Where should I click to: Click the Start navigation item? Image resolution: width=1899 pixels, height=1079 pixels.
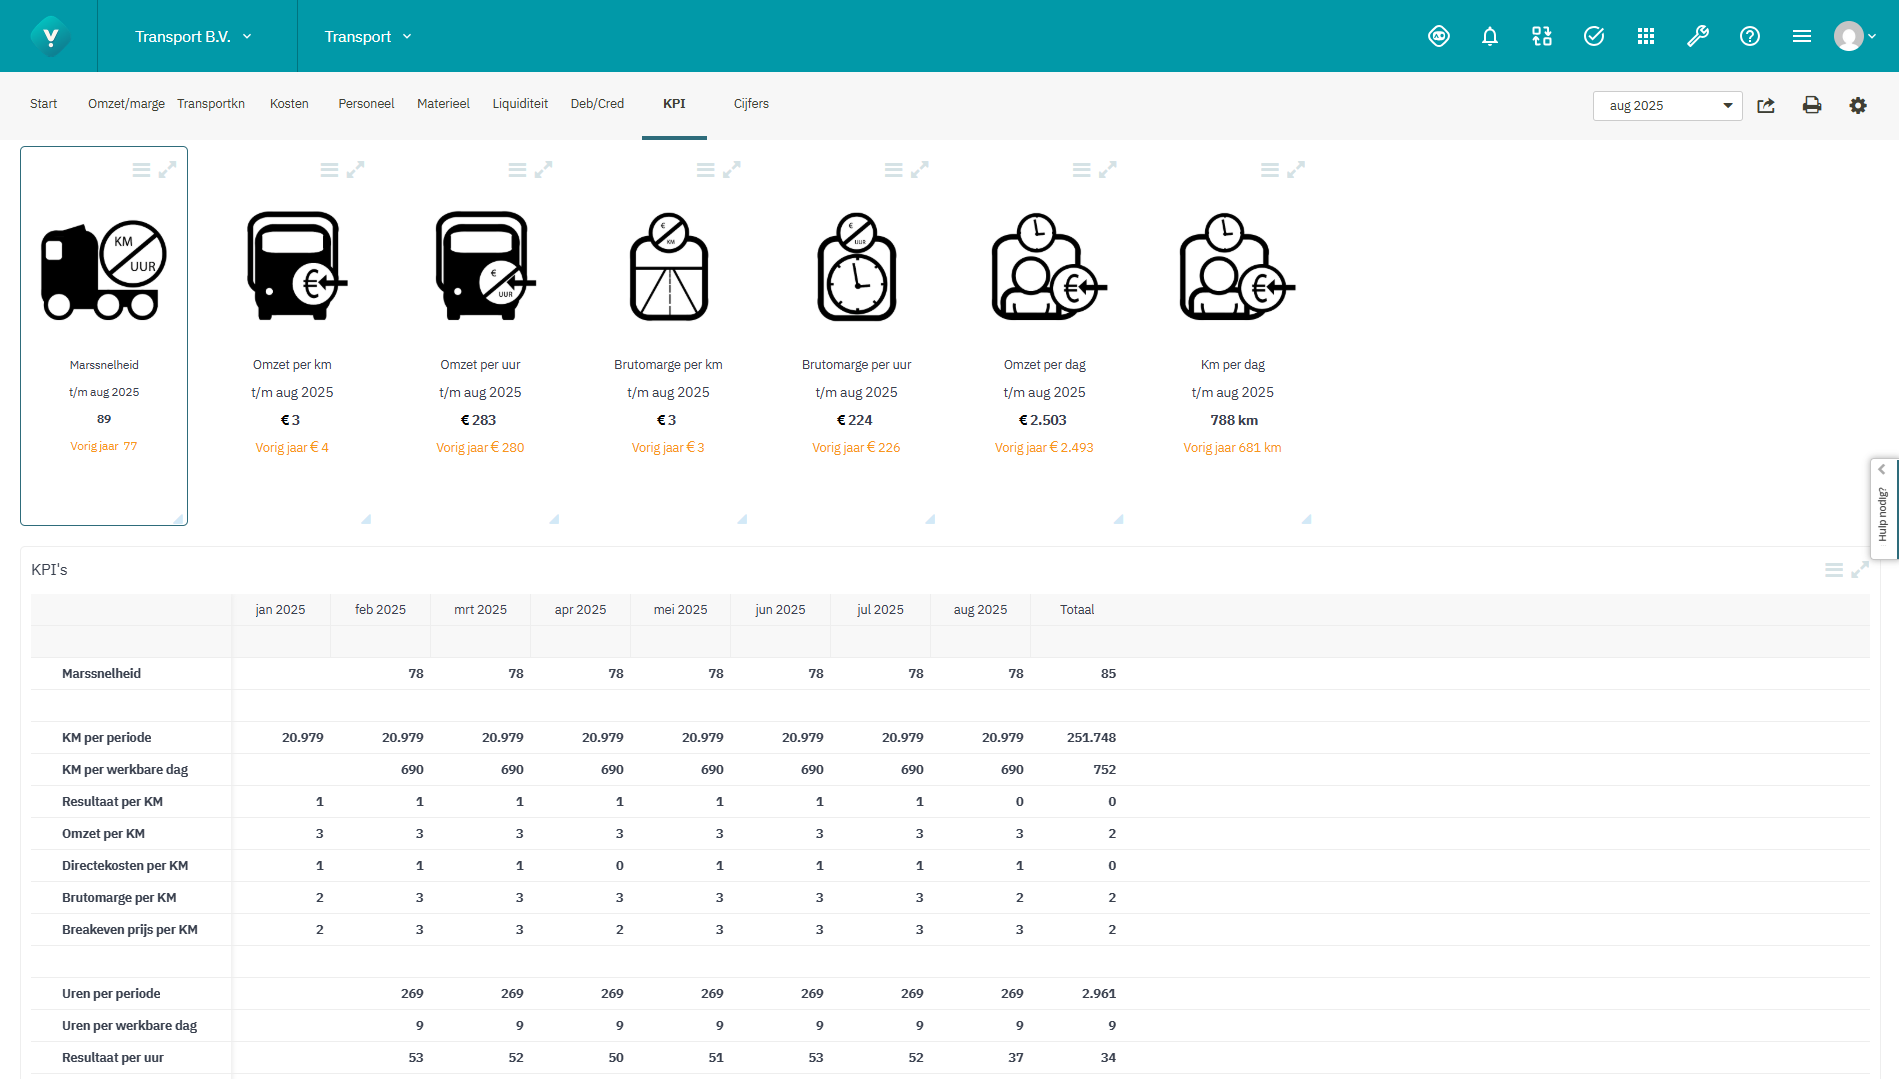tap(43, 103)
